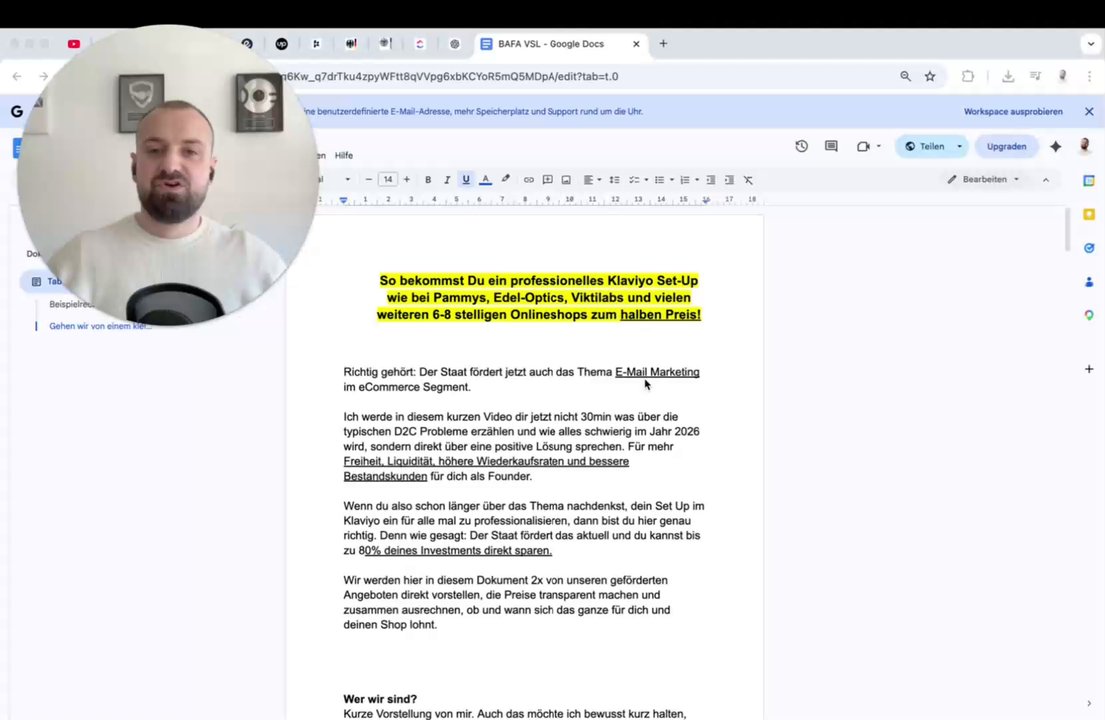This screenshot has width=1105, height=720.
Task: Insert a hyperlink via the link icon
Action: pos(528,179)
